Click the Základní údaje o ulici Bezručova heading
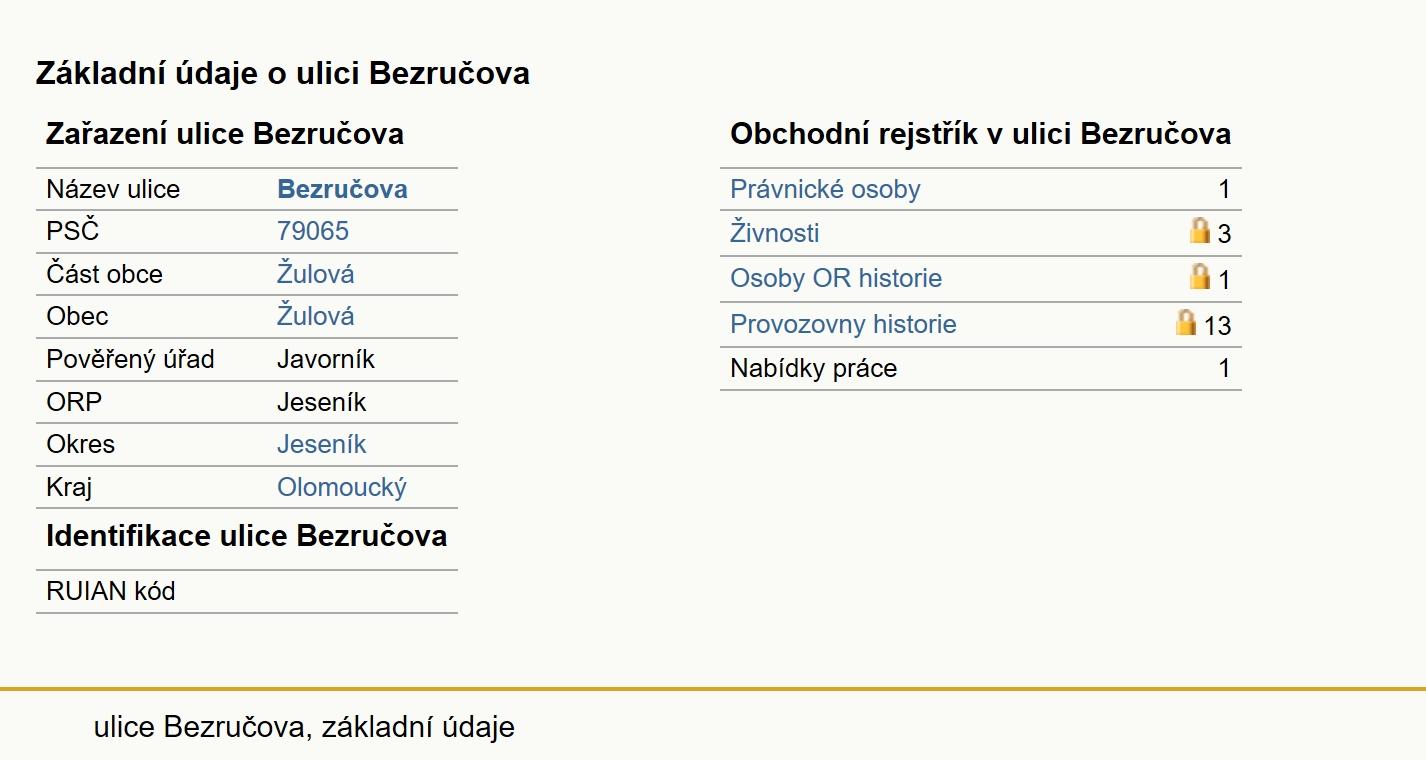1426x760 pixels. pos(283,73)
